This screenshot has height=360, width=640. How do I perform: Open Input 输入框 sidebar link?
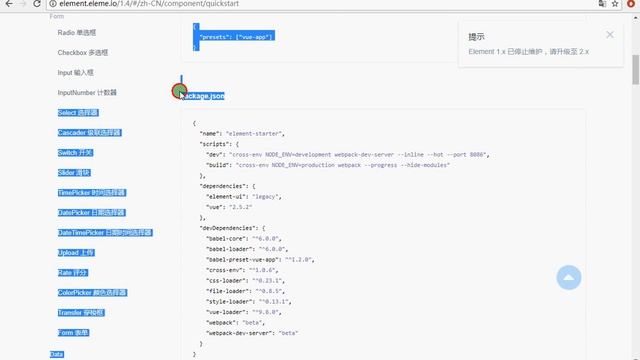click(x=76, y=73)
